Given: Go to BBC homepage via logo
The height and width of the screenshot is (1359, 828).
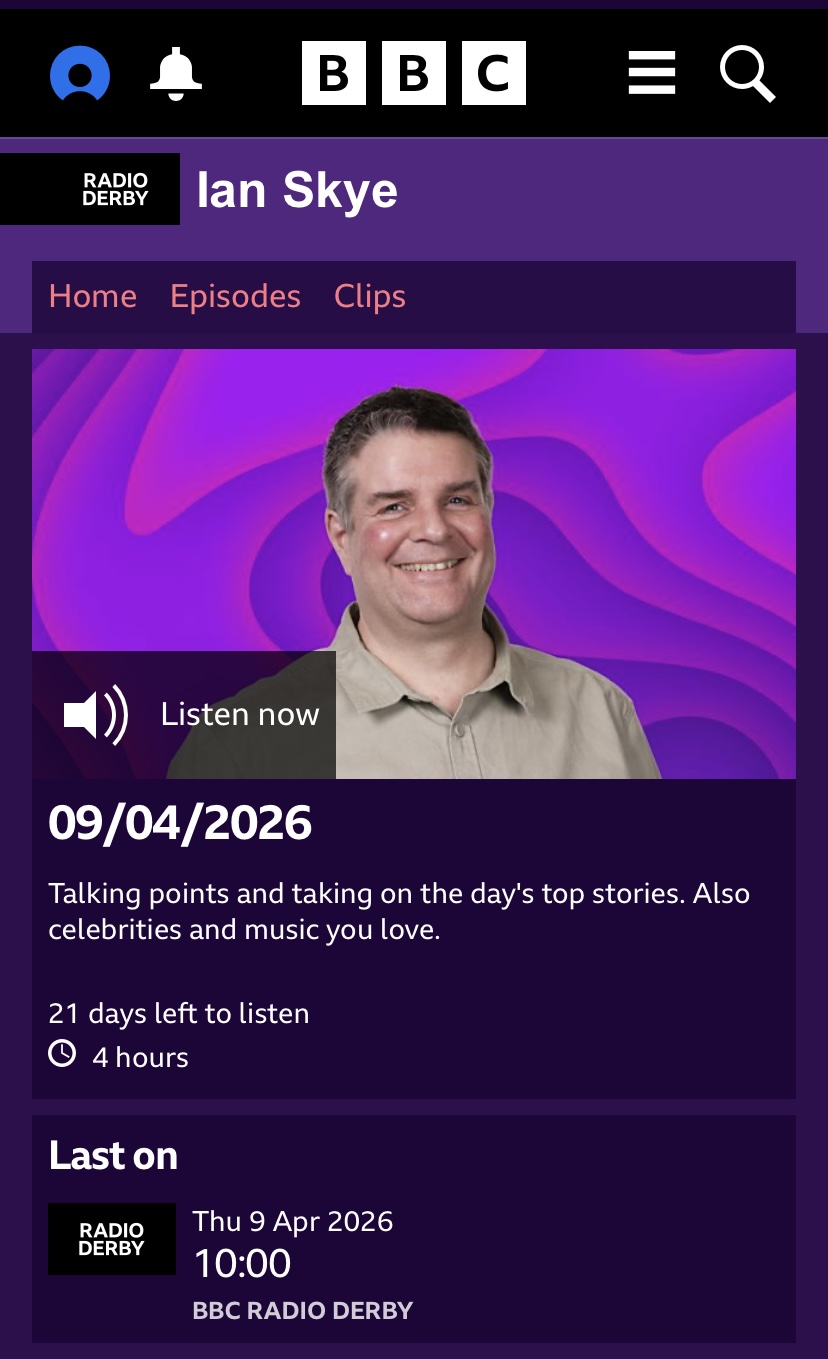Looking at the screenshot, I should [414, 73].
